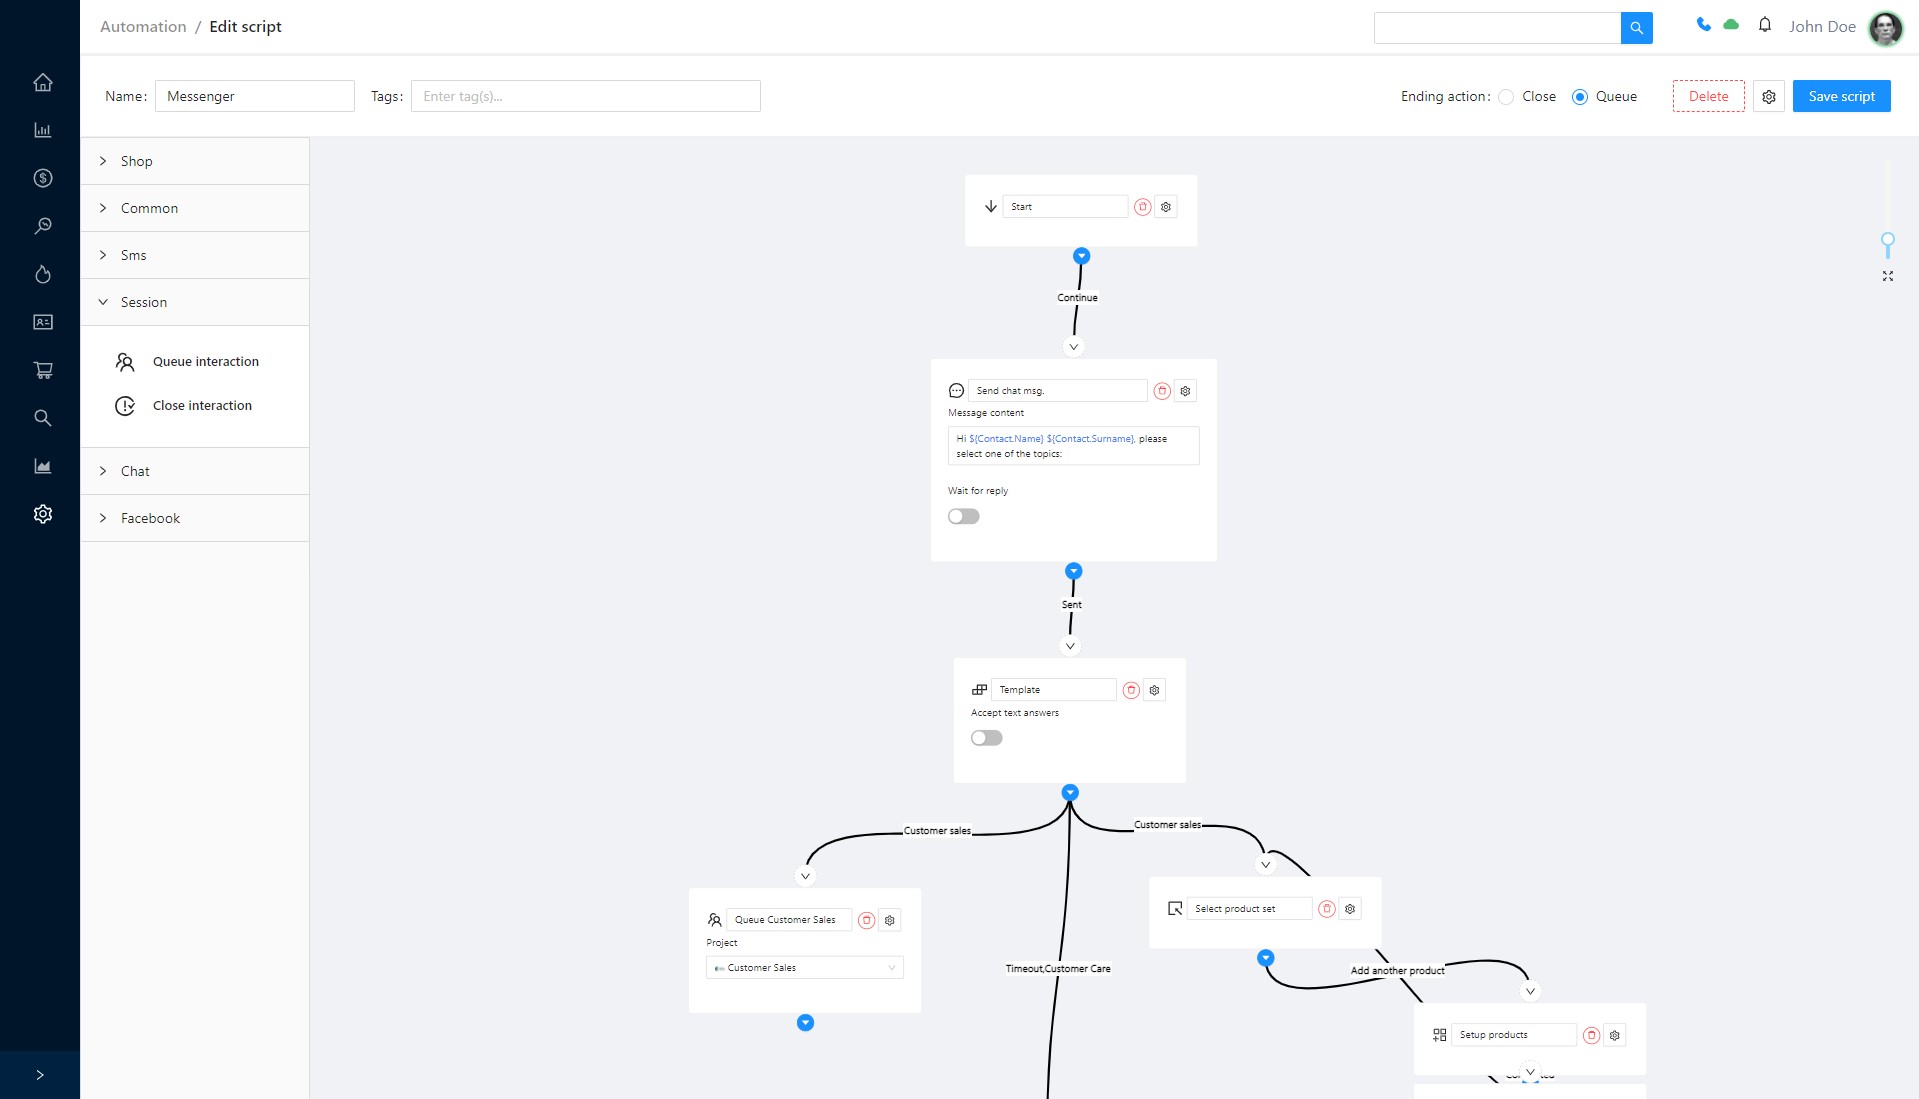Open the dollar billing icon in sidebar
The height and width of the screenshot is (1099, 1919).
click(x=42, y=178)
